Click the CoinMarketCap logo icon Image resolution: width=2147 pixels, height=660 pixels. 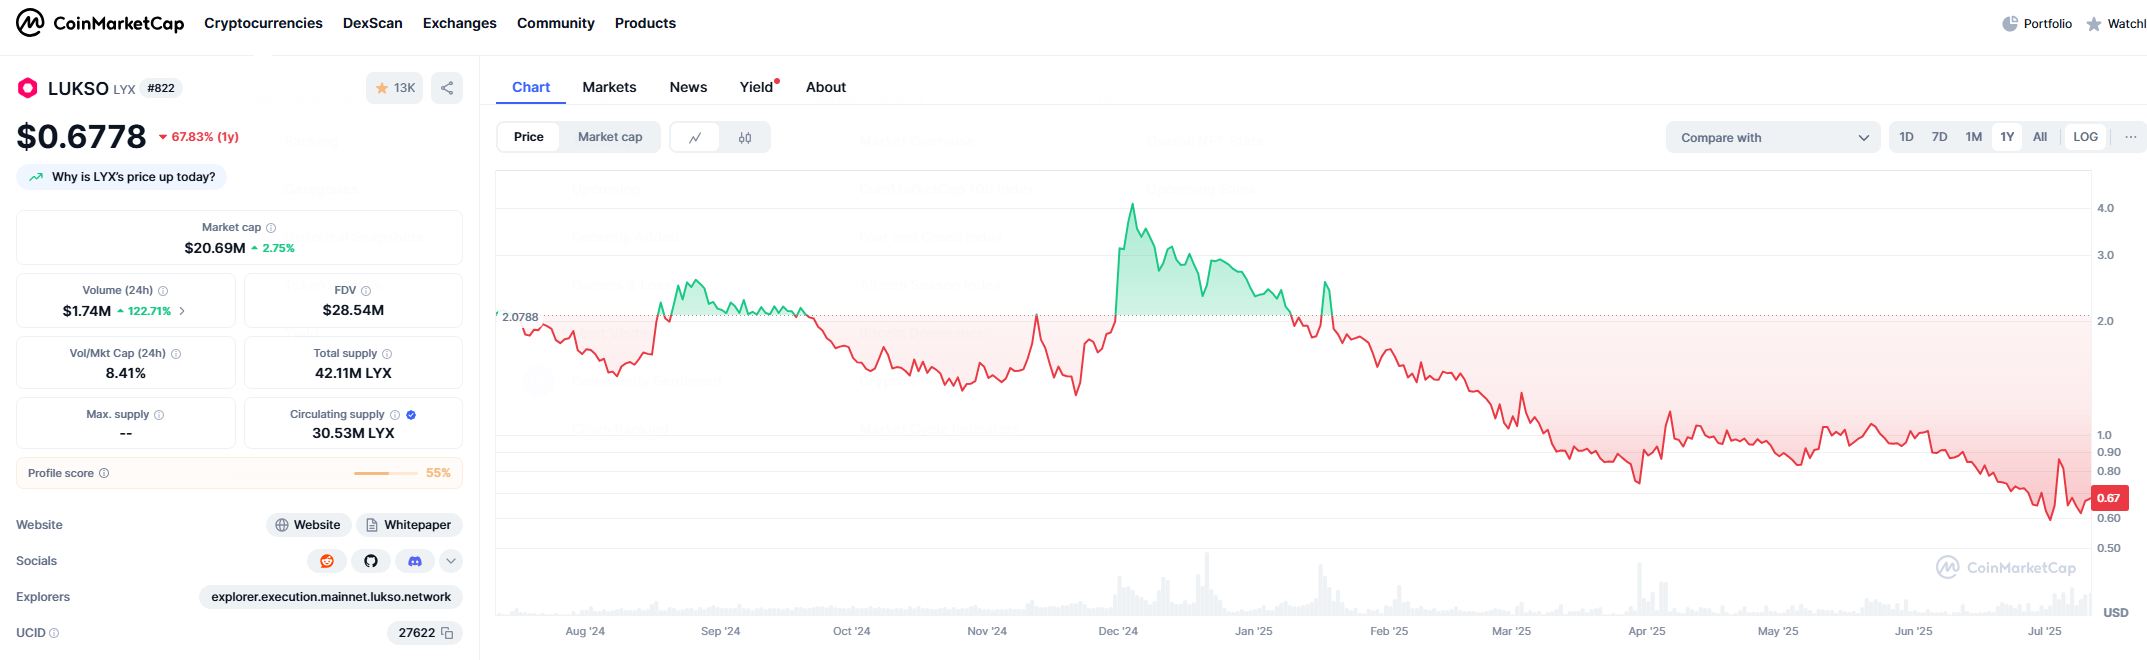30,22
